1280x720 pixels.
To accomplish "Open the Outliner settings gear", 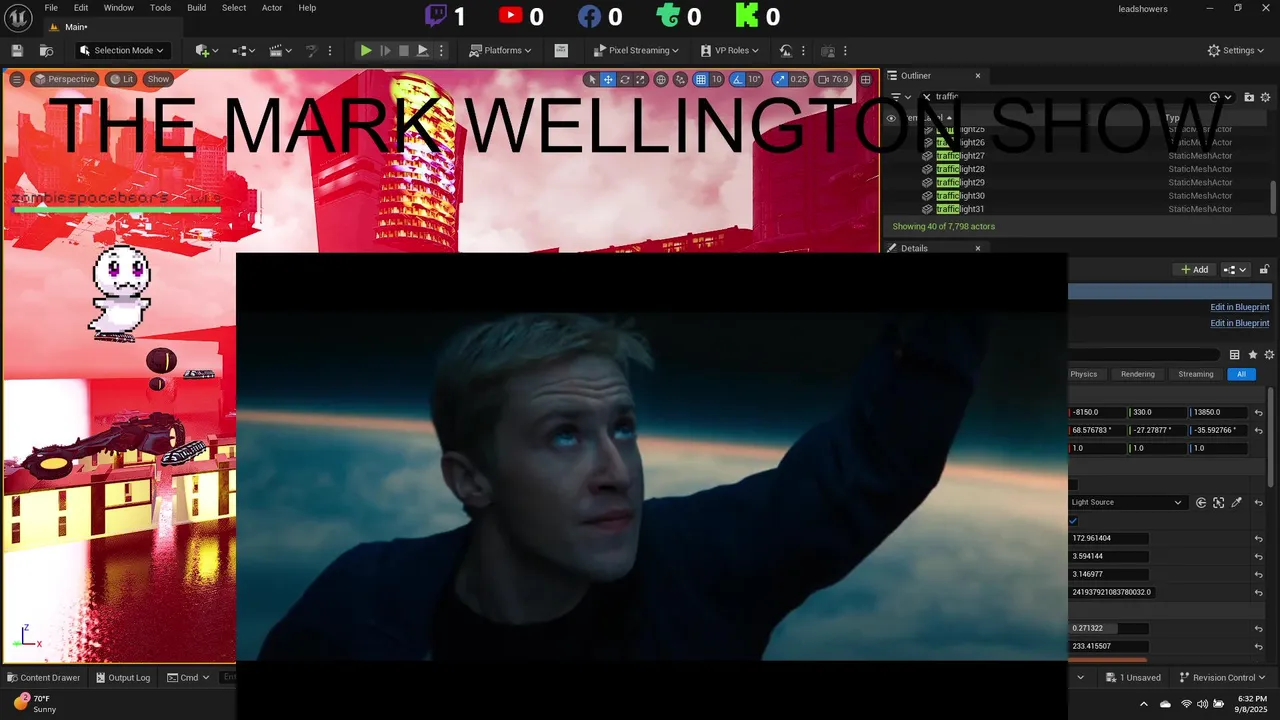I will click(1265, 97).
